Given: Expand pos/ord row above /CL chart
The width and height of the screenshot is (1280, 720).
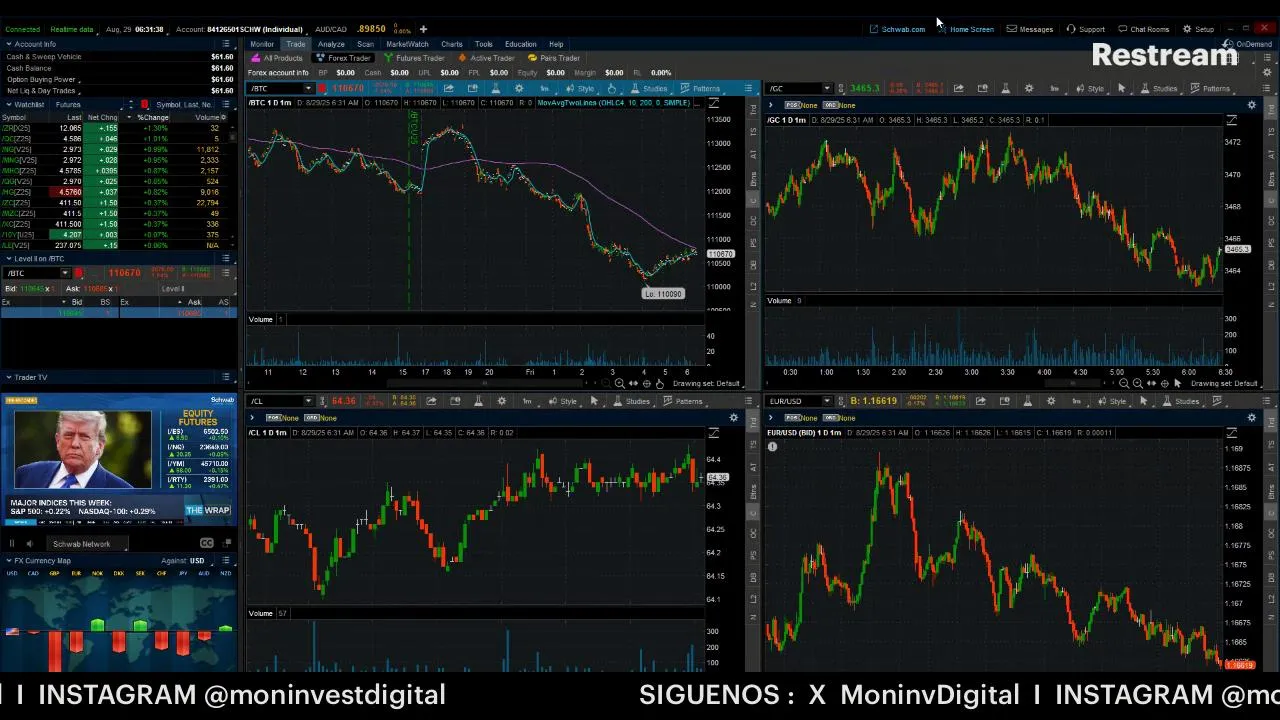Looking at the screenshot, I should (x=252, y=417).
